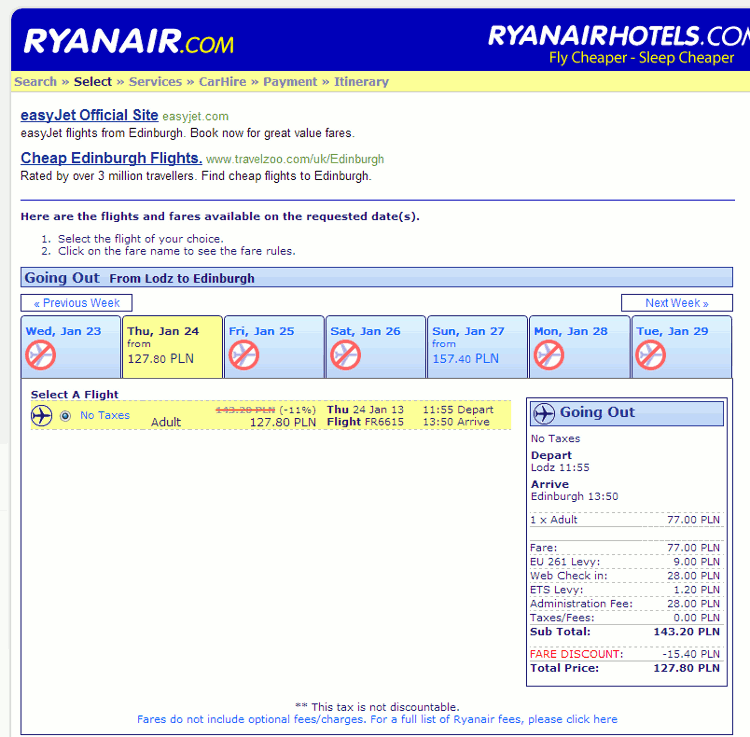The height and width of the screenshot is (737, 750).
Task: Click the Lodz 11:55 departure text
Action: (x=560, y=468)
